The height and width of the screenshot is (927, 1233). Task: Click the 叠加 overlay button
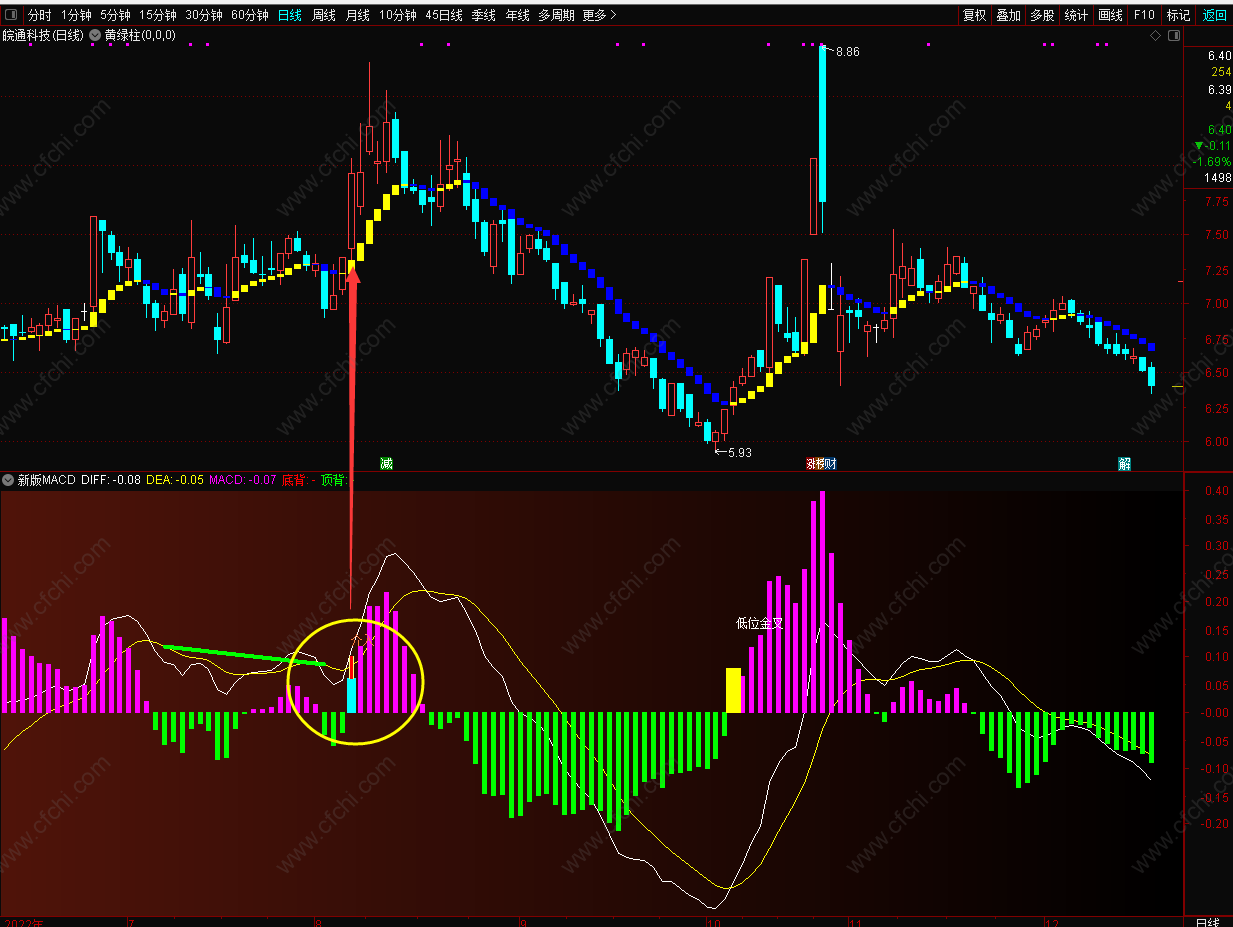1008,15
